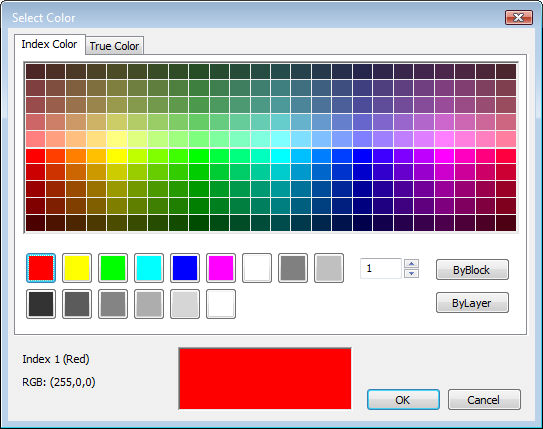543x429 pixels.
Task: Increase color index with up arrow
Action: 411,263
